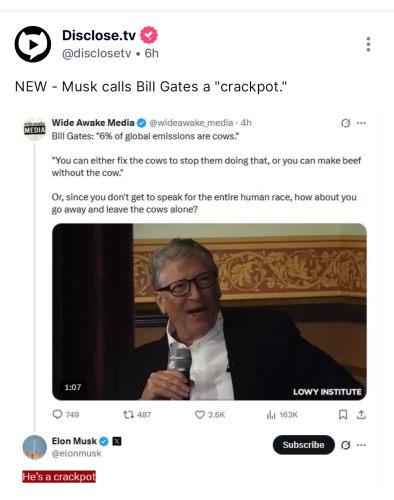This screenshot has height=500, width=394.
Task: Click the Wide Awake Media avatar
Action: 35,129
